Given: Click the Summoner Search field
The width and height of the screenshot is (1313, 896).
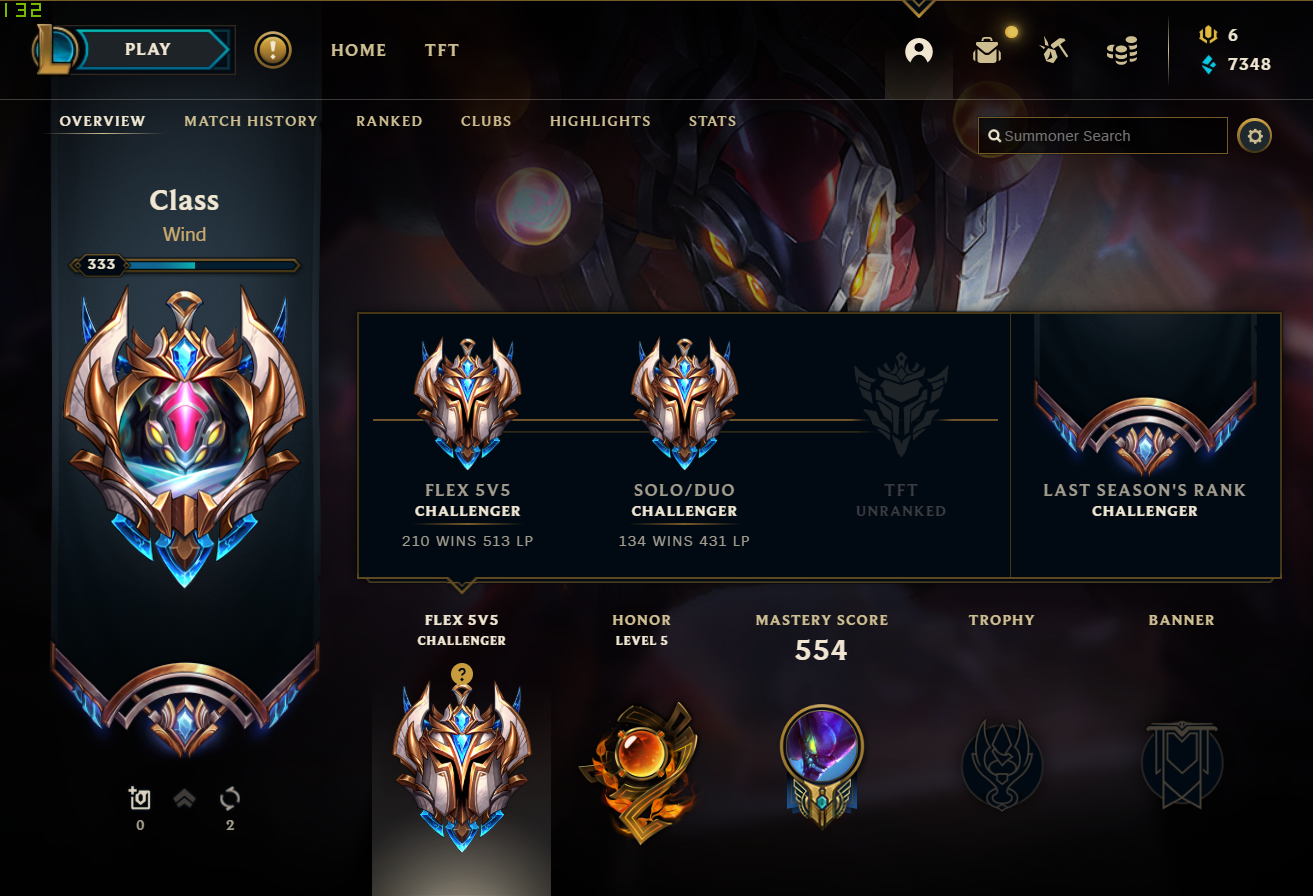Looking at the screenshot, I should (1102, 136).
